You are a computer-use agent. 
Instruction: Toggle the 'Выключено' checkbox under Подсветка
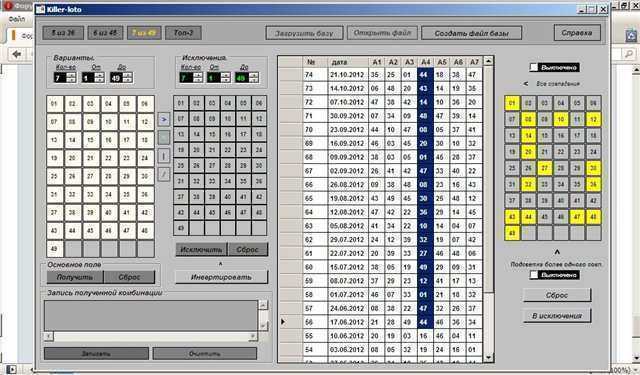(533, 275)
